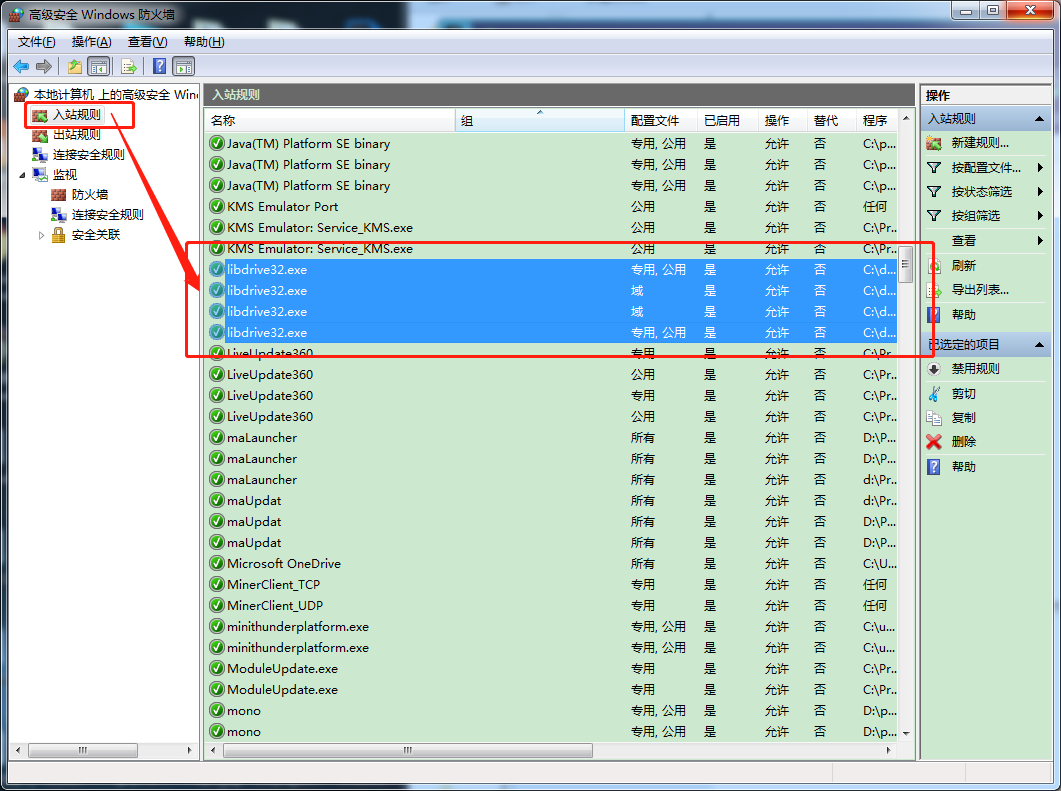Screen dimensions: 1061x791
Task: Click the 防火墙 brick wall icon
Action: [59, 195]
